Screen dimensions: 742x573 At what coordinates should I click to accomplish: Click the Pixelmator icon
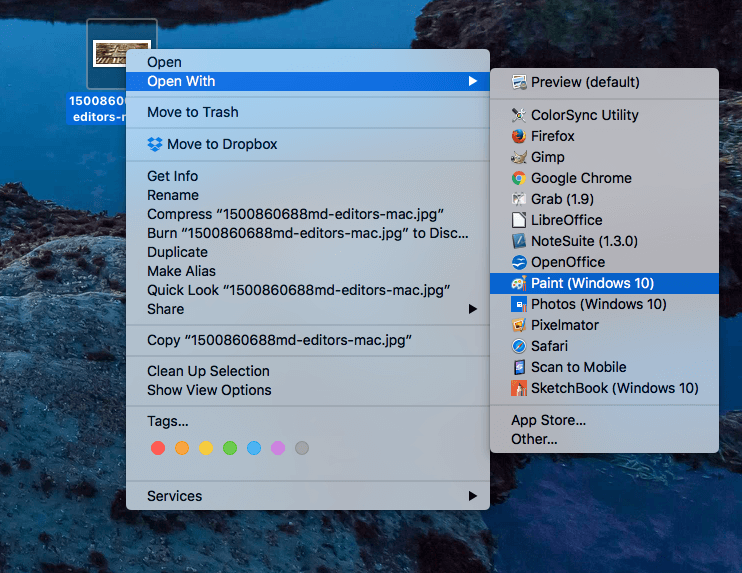pos(519,325)
